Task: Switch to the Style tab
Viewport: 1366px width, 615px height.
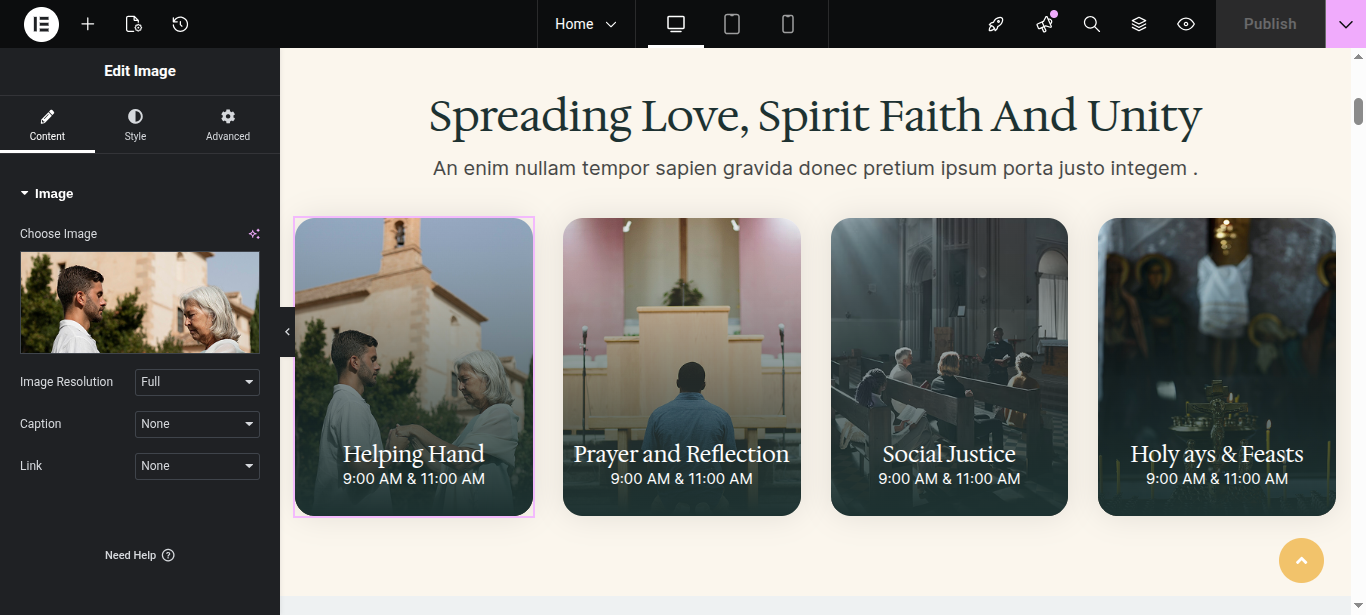Action: click(x=135, y=125)
